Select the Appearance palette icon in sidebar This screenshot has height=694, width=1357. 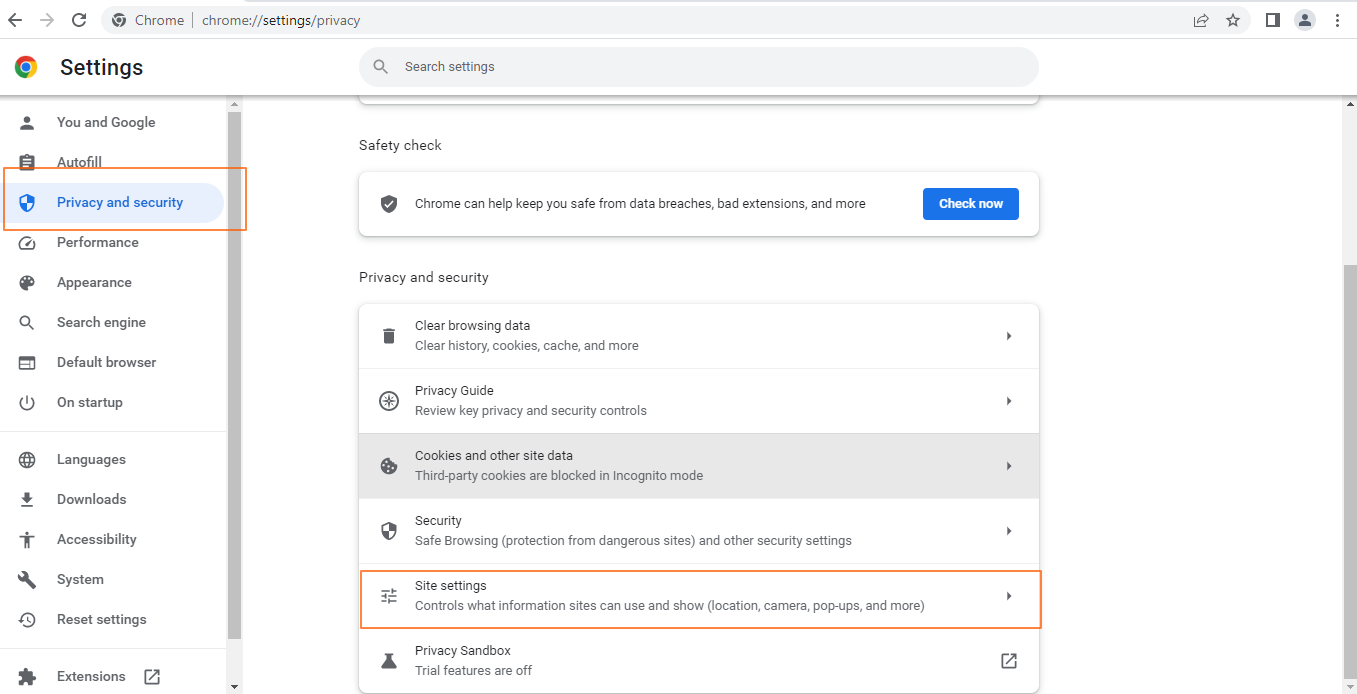coord(27,282)
